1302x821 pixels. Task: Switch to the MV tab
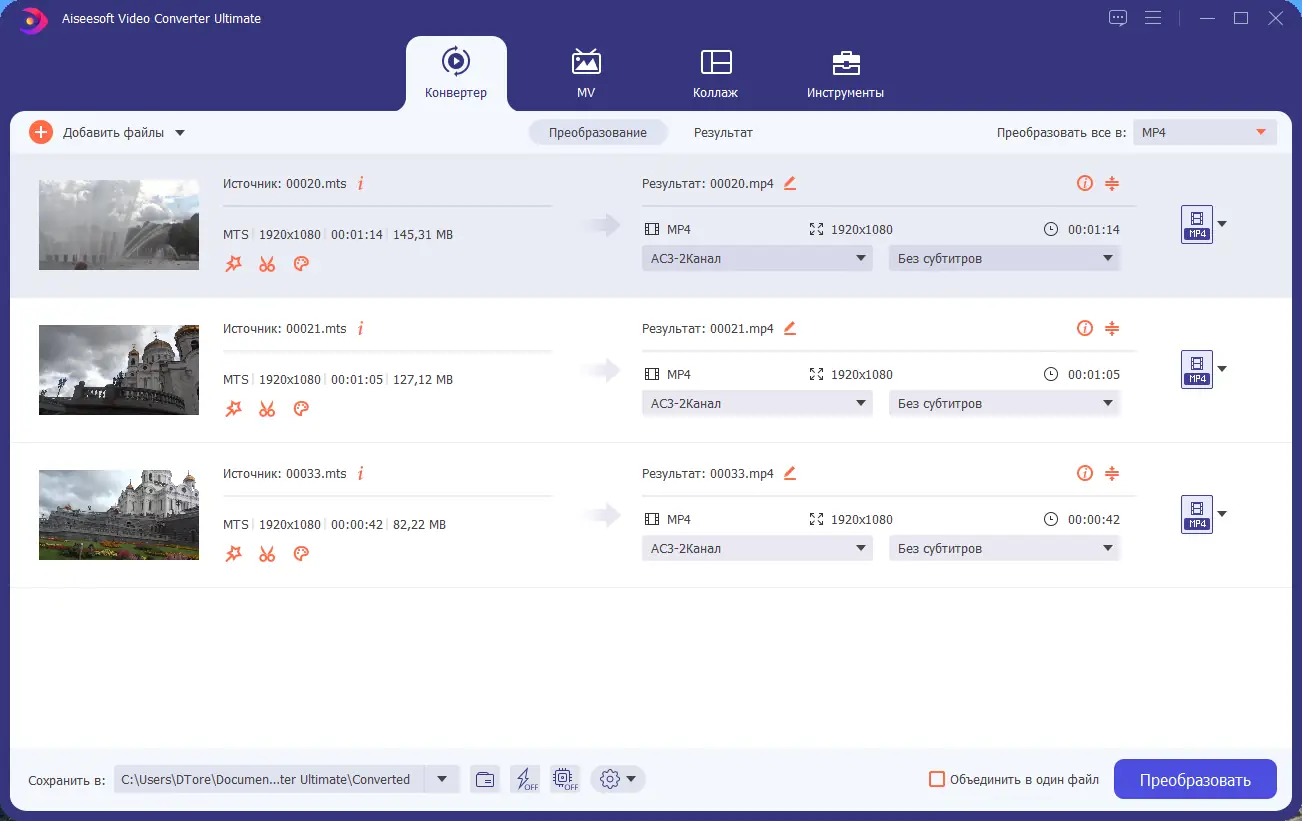(586, 73)
